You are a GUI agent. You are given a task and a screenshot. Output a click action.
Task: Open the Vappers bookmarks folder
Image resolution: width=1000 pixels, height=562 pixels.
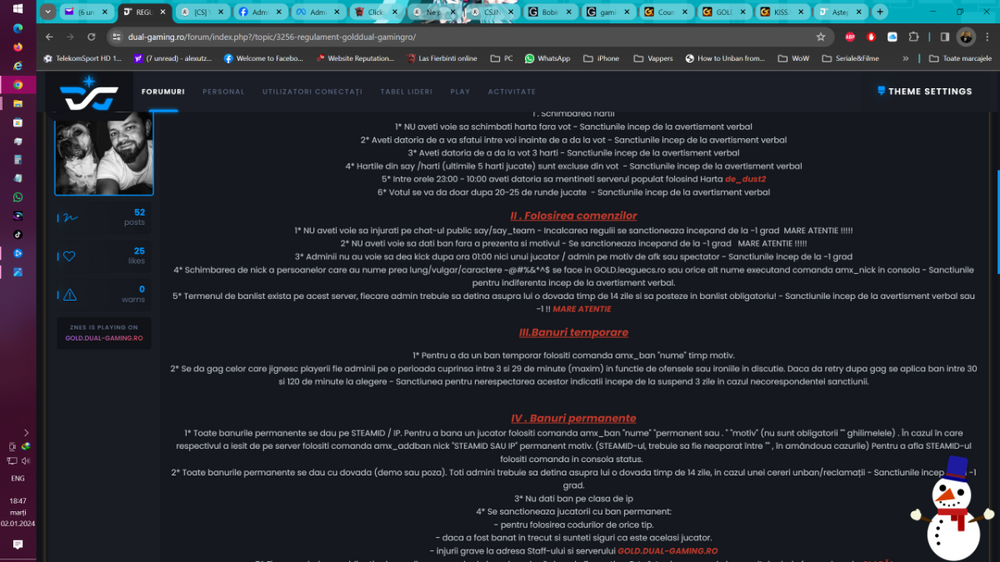[x=653, y=58]
